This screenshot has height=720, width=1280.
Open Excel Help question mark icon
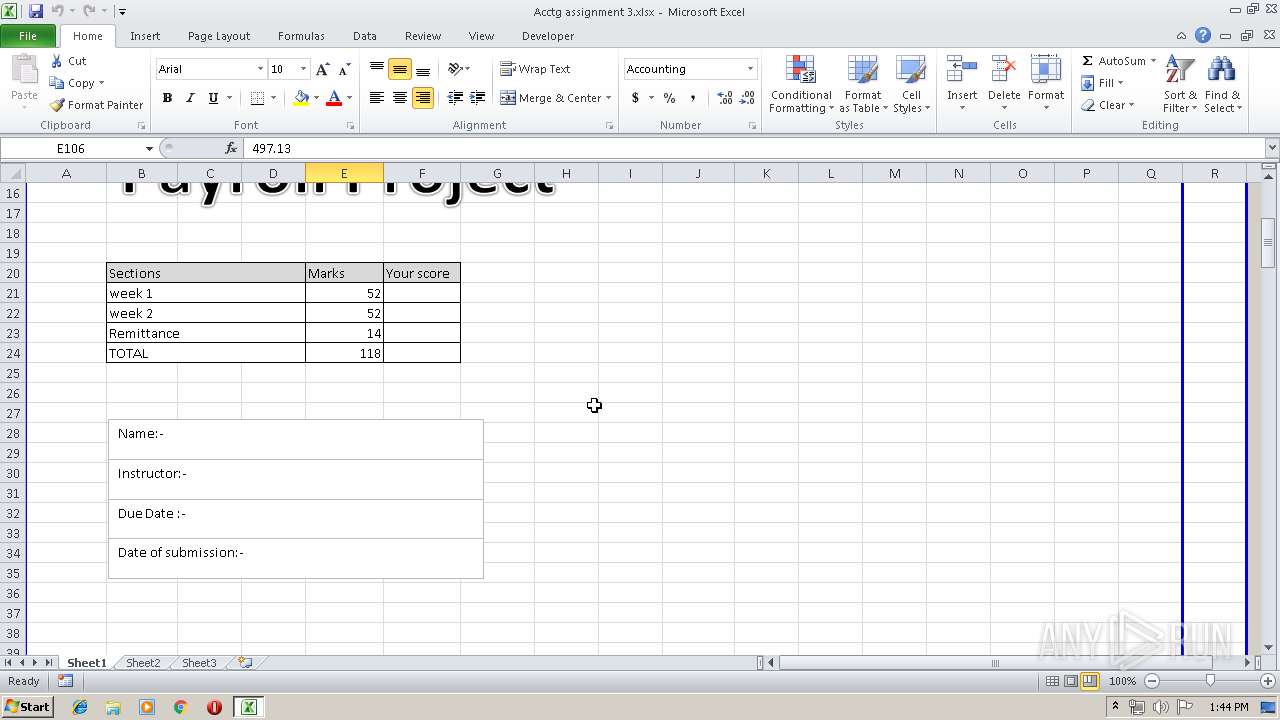tap(1203, 35)
